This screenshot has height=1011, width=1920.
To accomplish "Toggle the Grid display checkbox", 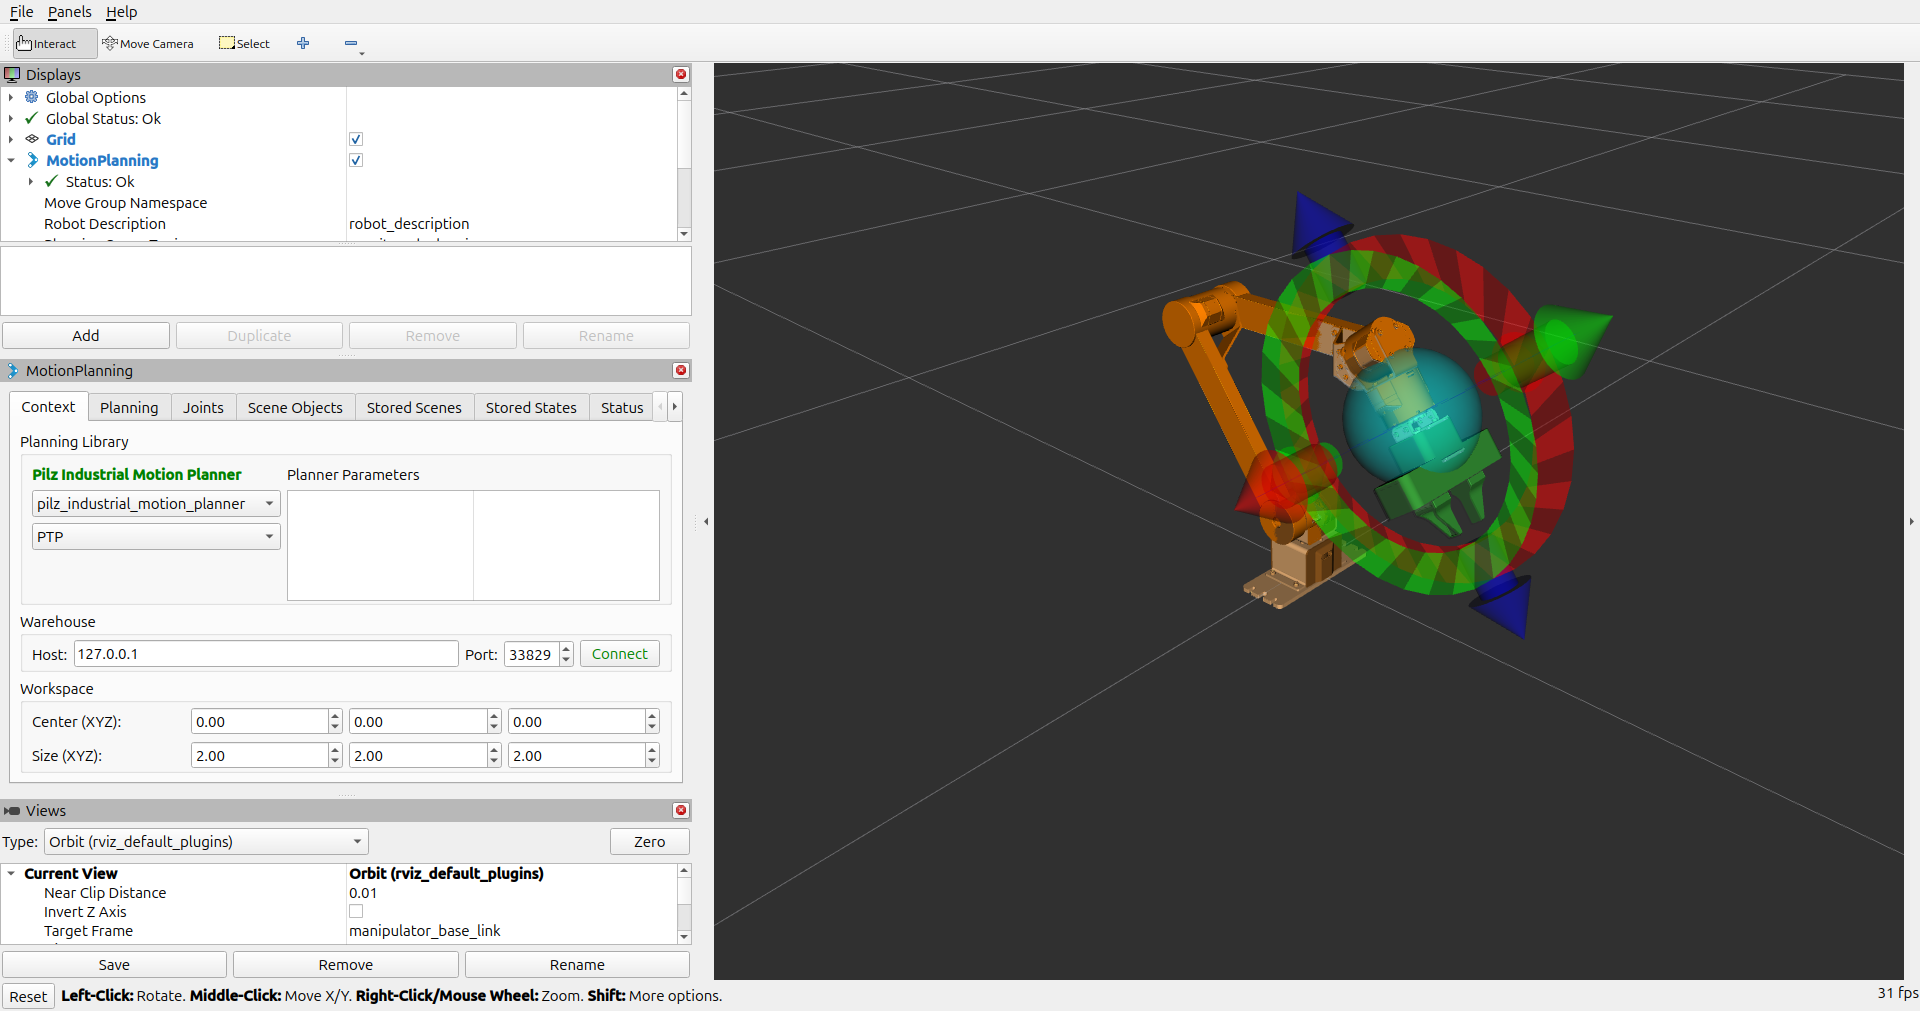I will pyautogui.click(x=356, y=139).
